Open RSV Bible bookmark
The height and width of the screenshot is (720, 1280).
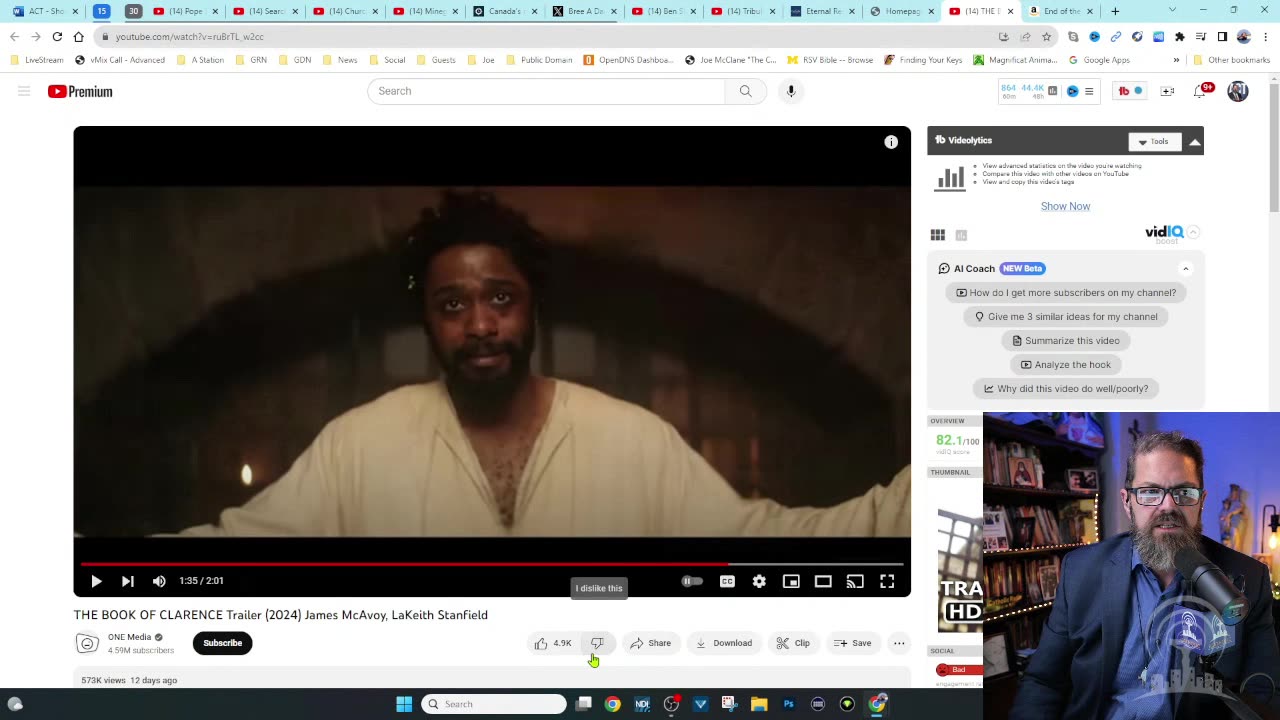(830, 60)
